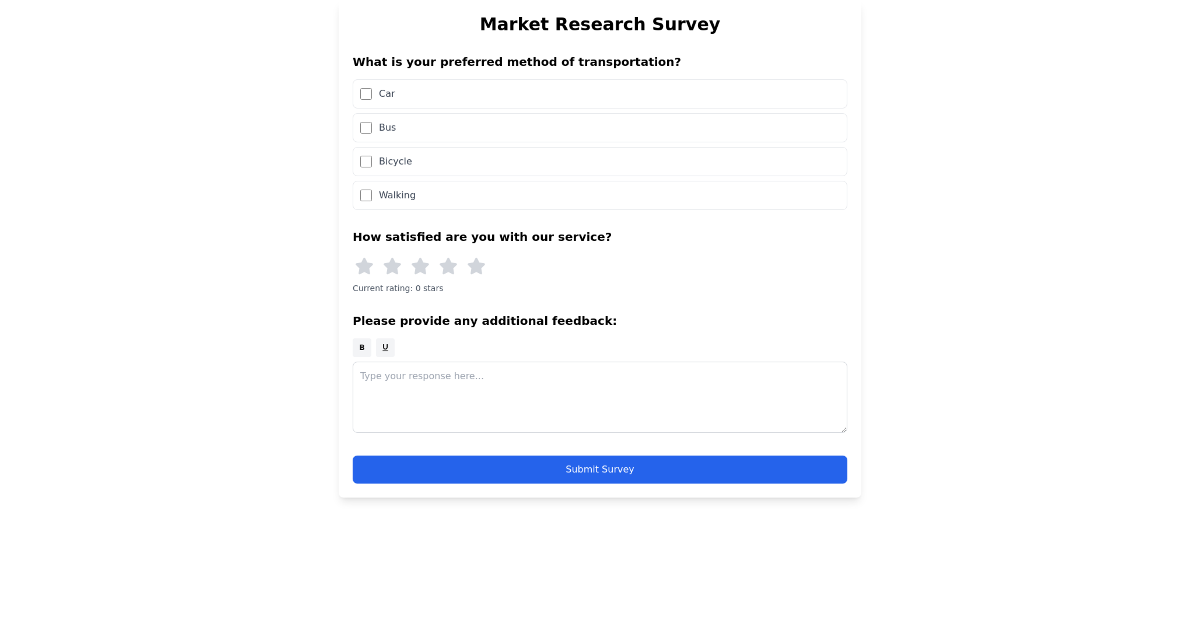Check the Bicycle checkbox
This screenshot has height=630, width=1200.
point(366,161)
